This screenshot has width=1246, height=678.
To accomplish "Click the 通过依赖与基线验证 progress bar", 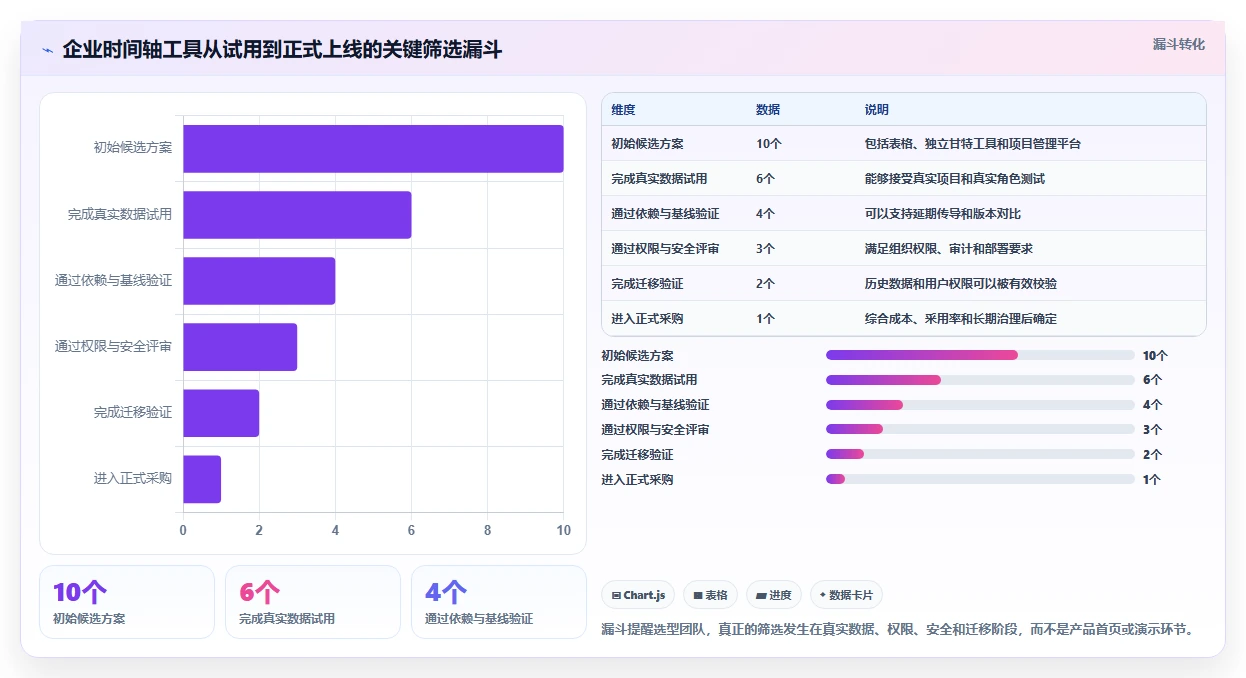I will point(980,405).
